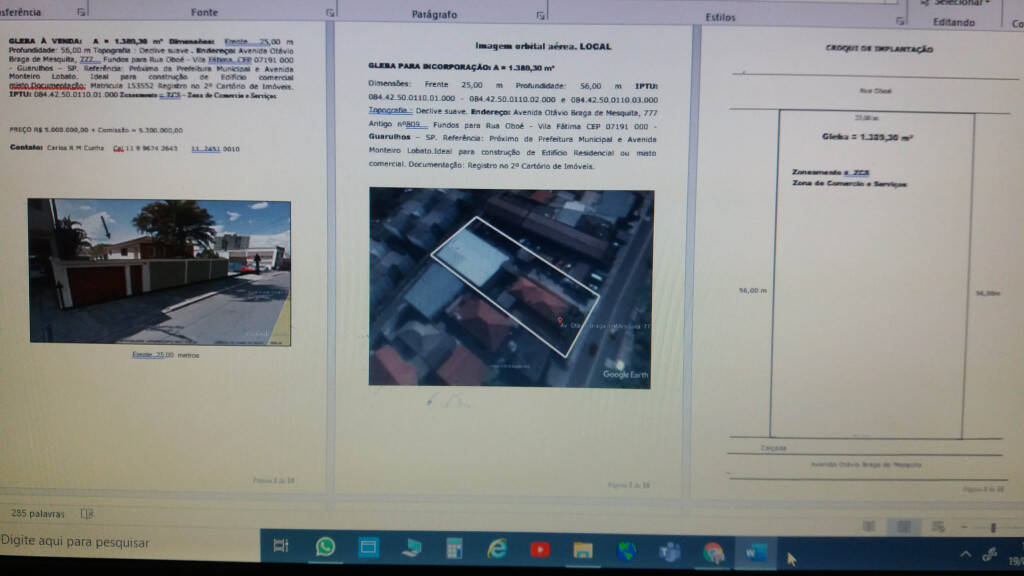The image size is (1024, 576).
Task: Click the proofing check icon in status bar
Action: (x=87, y=514)
